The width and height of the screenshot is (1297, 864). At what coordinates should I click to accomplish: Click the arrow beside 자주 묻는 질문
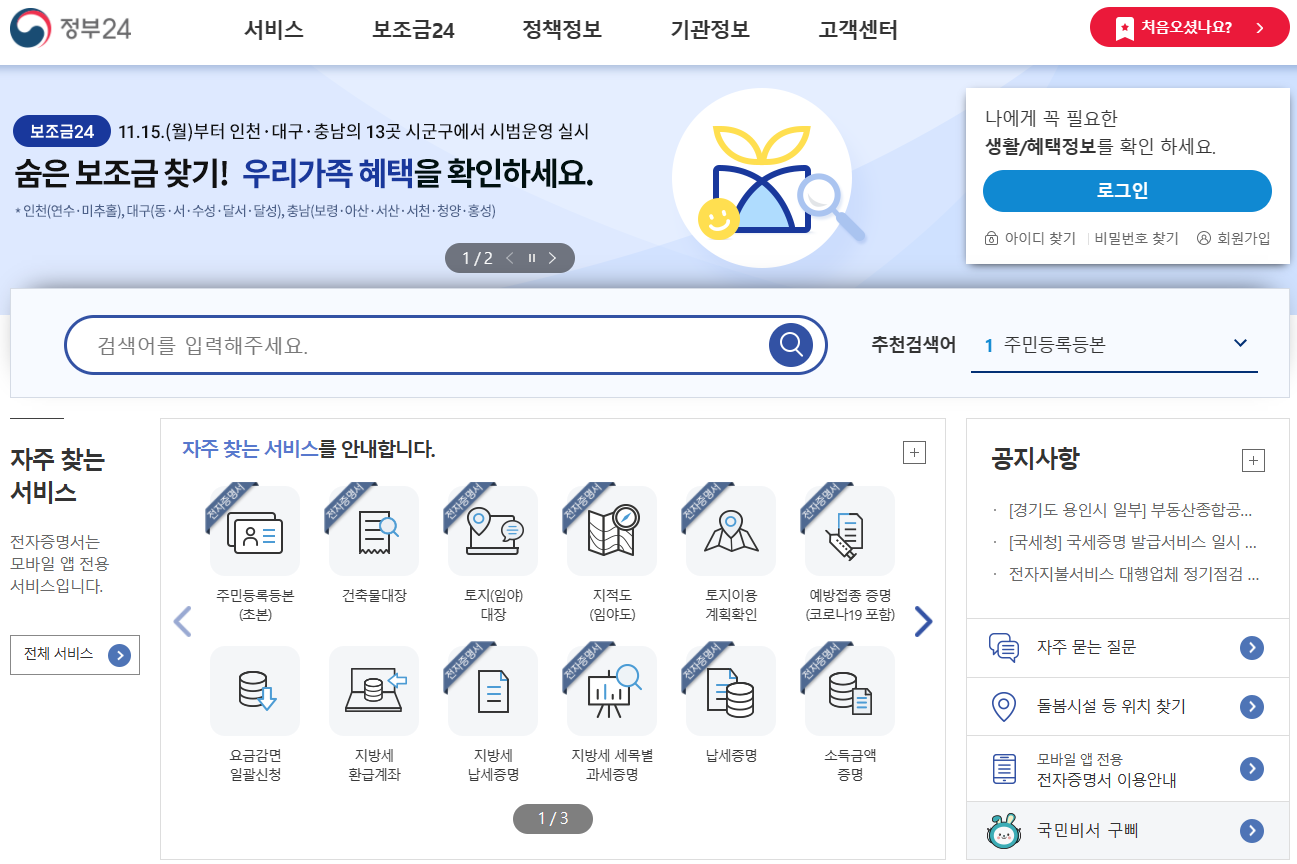click(x=1252, y=648)
